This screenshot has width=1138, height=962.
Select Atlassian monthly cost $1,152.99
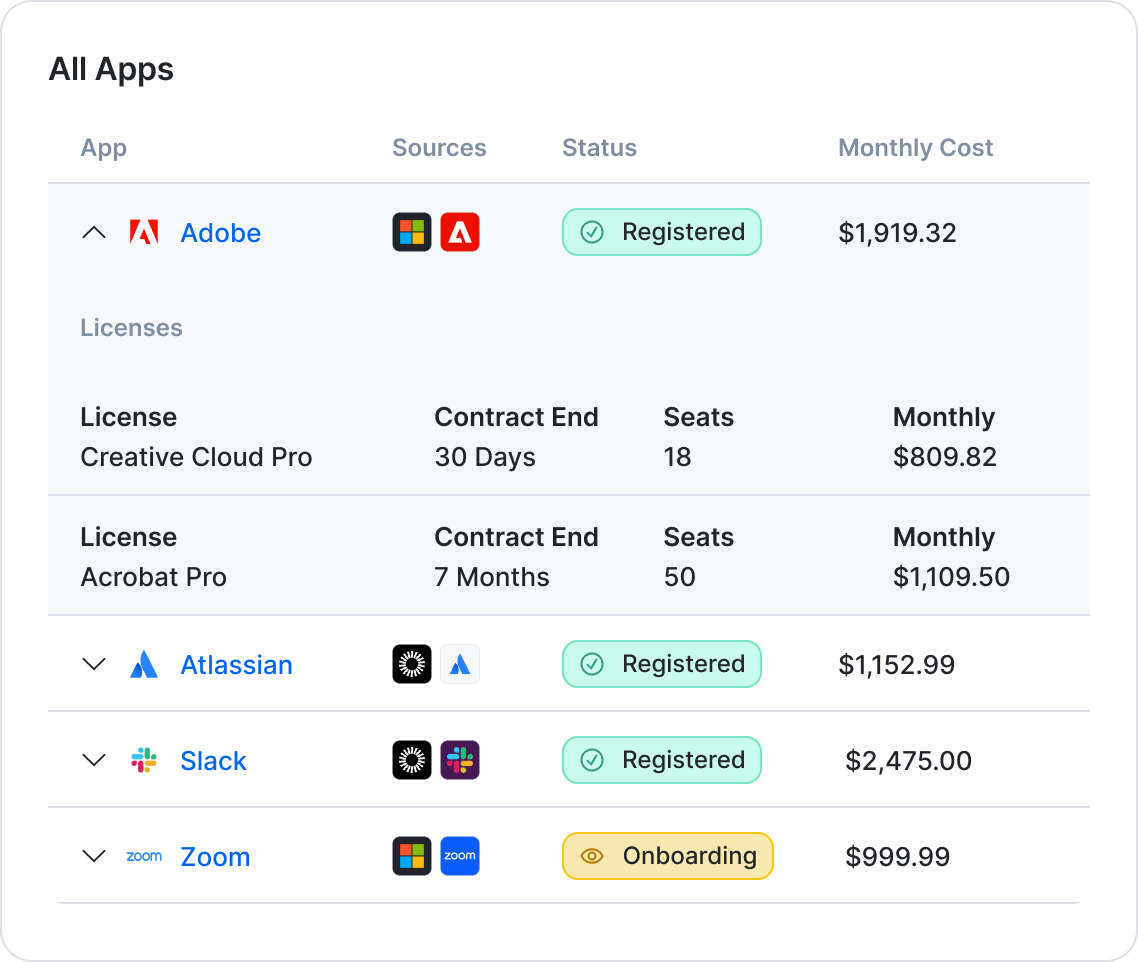pos(896,665)
